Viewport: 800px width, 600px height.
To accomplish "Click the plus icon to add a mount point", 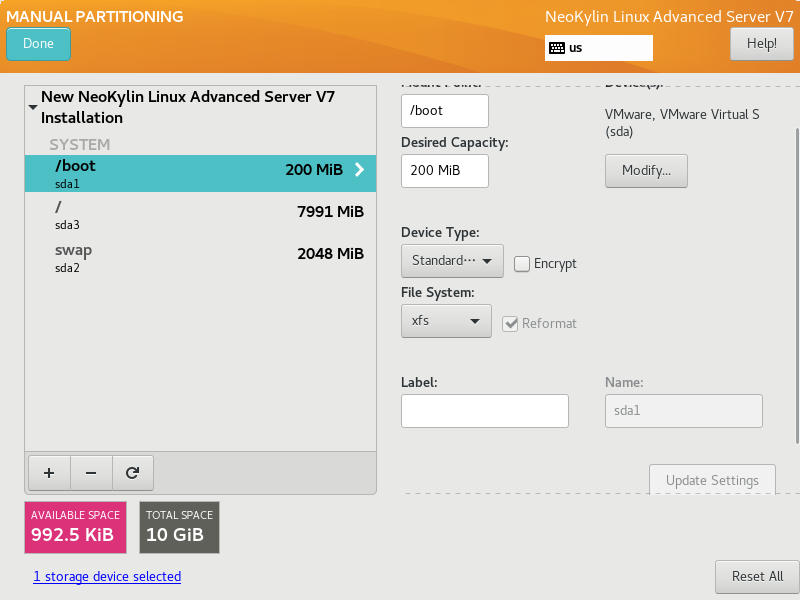I will click(49, 473).
